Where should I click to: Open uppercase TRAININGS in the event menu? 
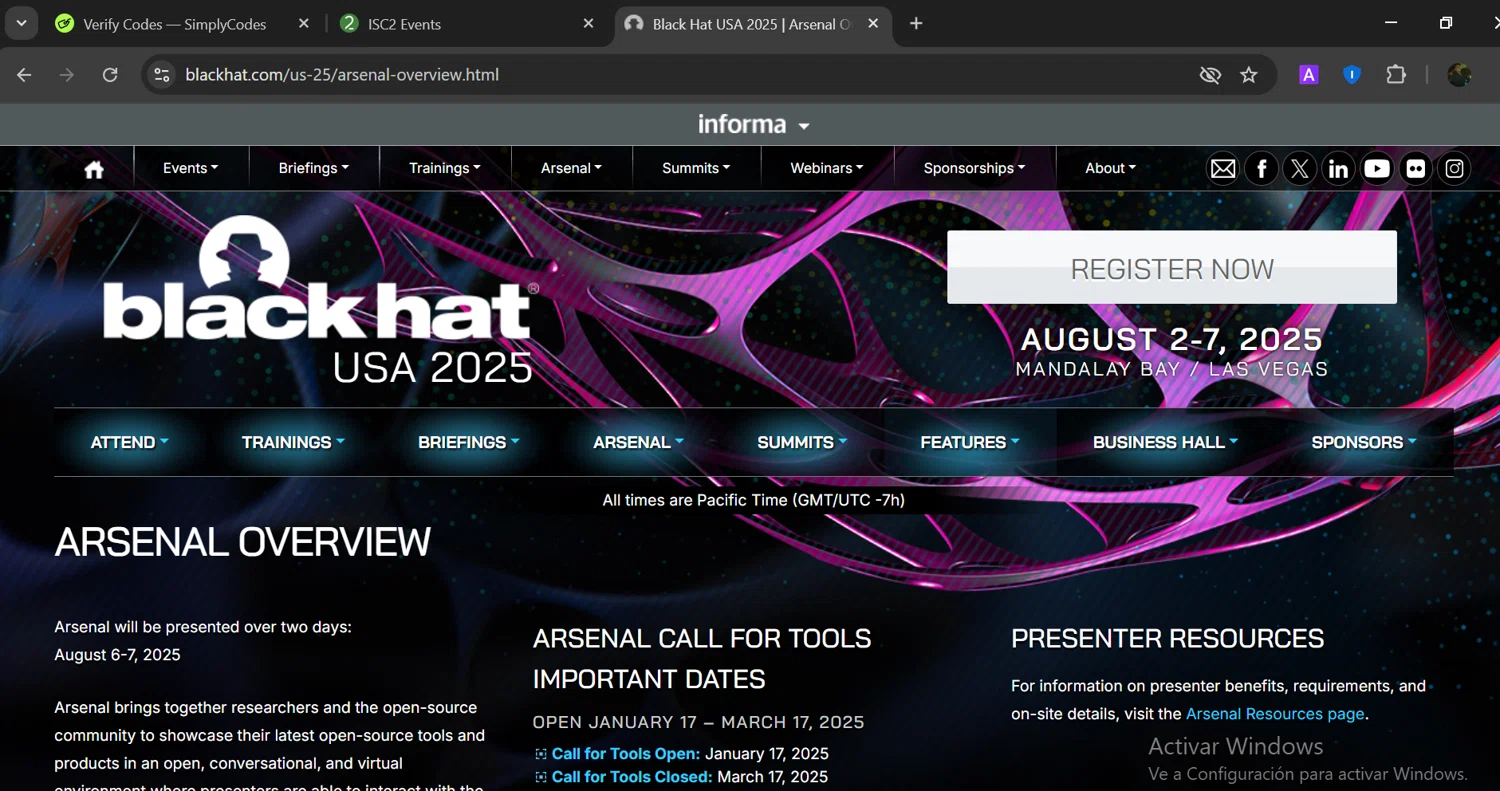pyautogui.click(x=293, y=442)
